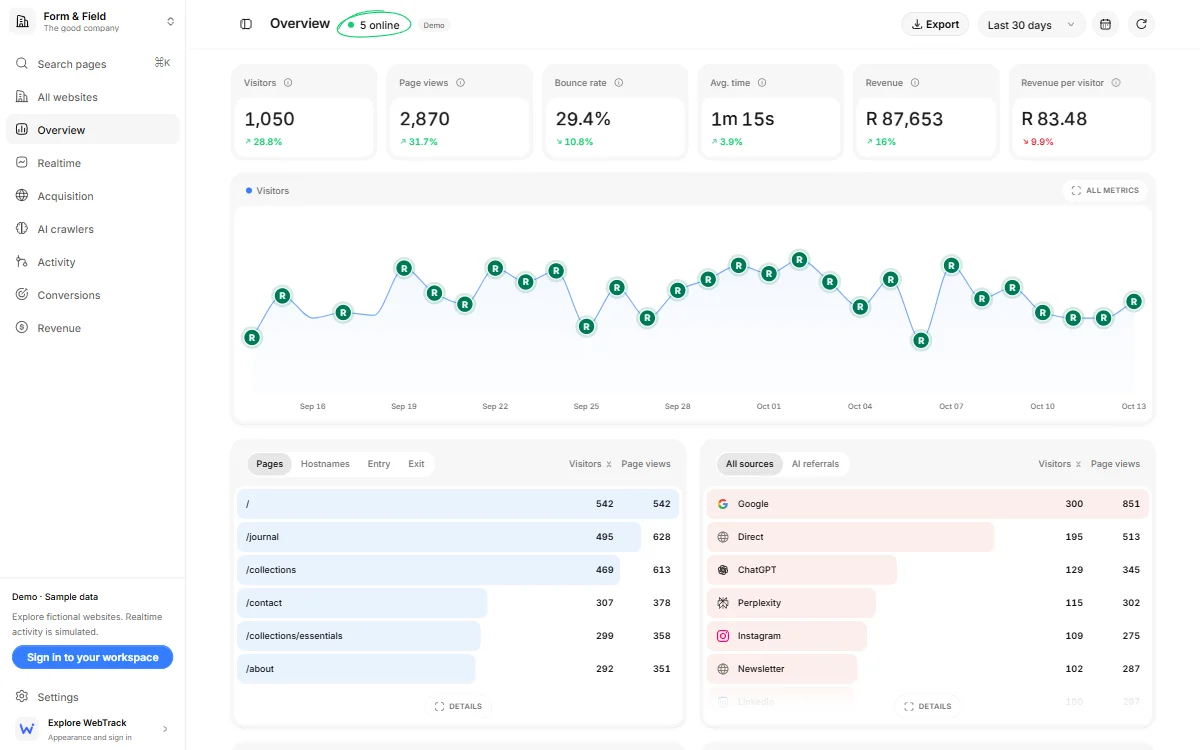The height and width of the screenshot is (750, 1200).
Task: Click the Realtime sidebar icon
Action: (x=22, y=163)
